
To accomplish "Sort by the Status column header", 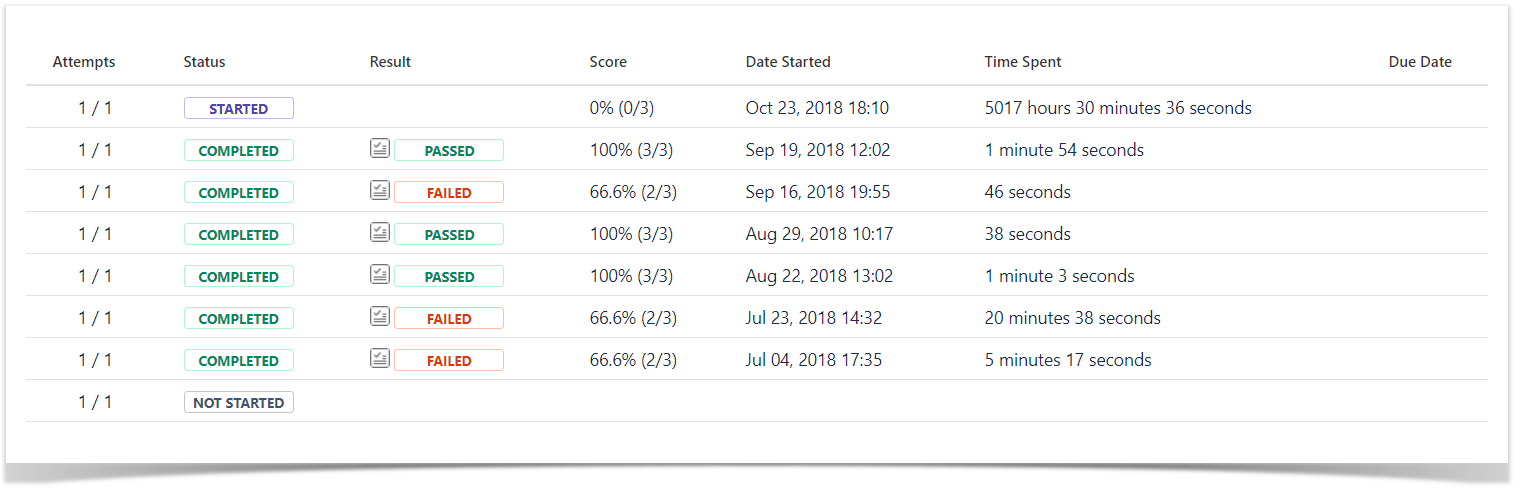I will coord(205,62).
